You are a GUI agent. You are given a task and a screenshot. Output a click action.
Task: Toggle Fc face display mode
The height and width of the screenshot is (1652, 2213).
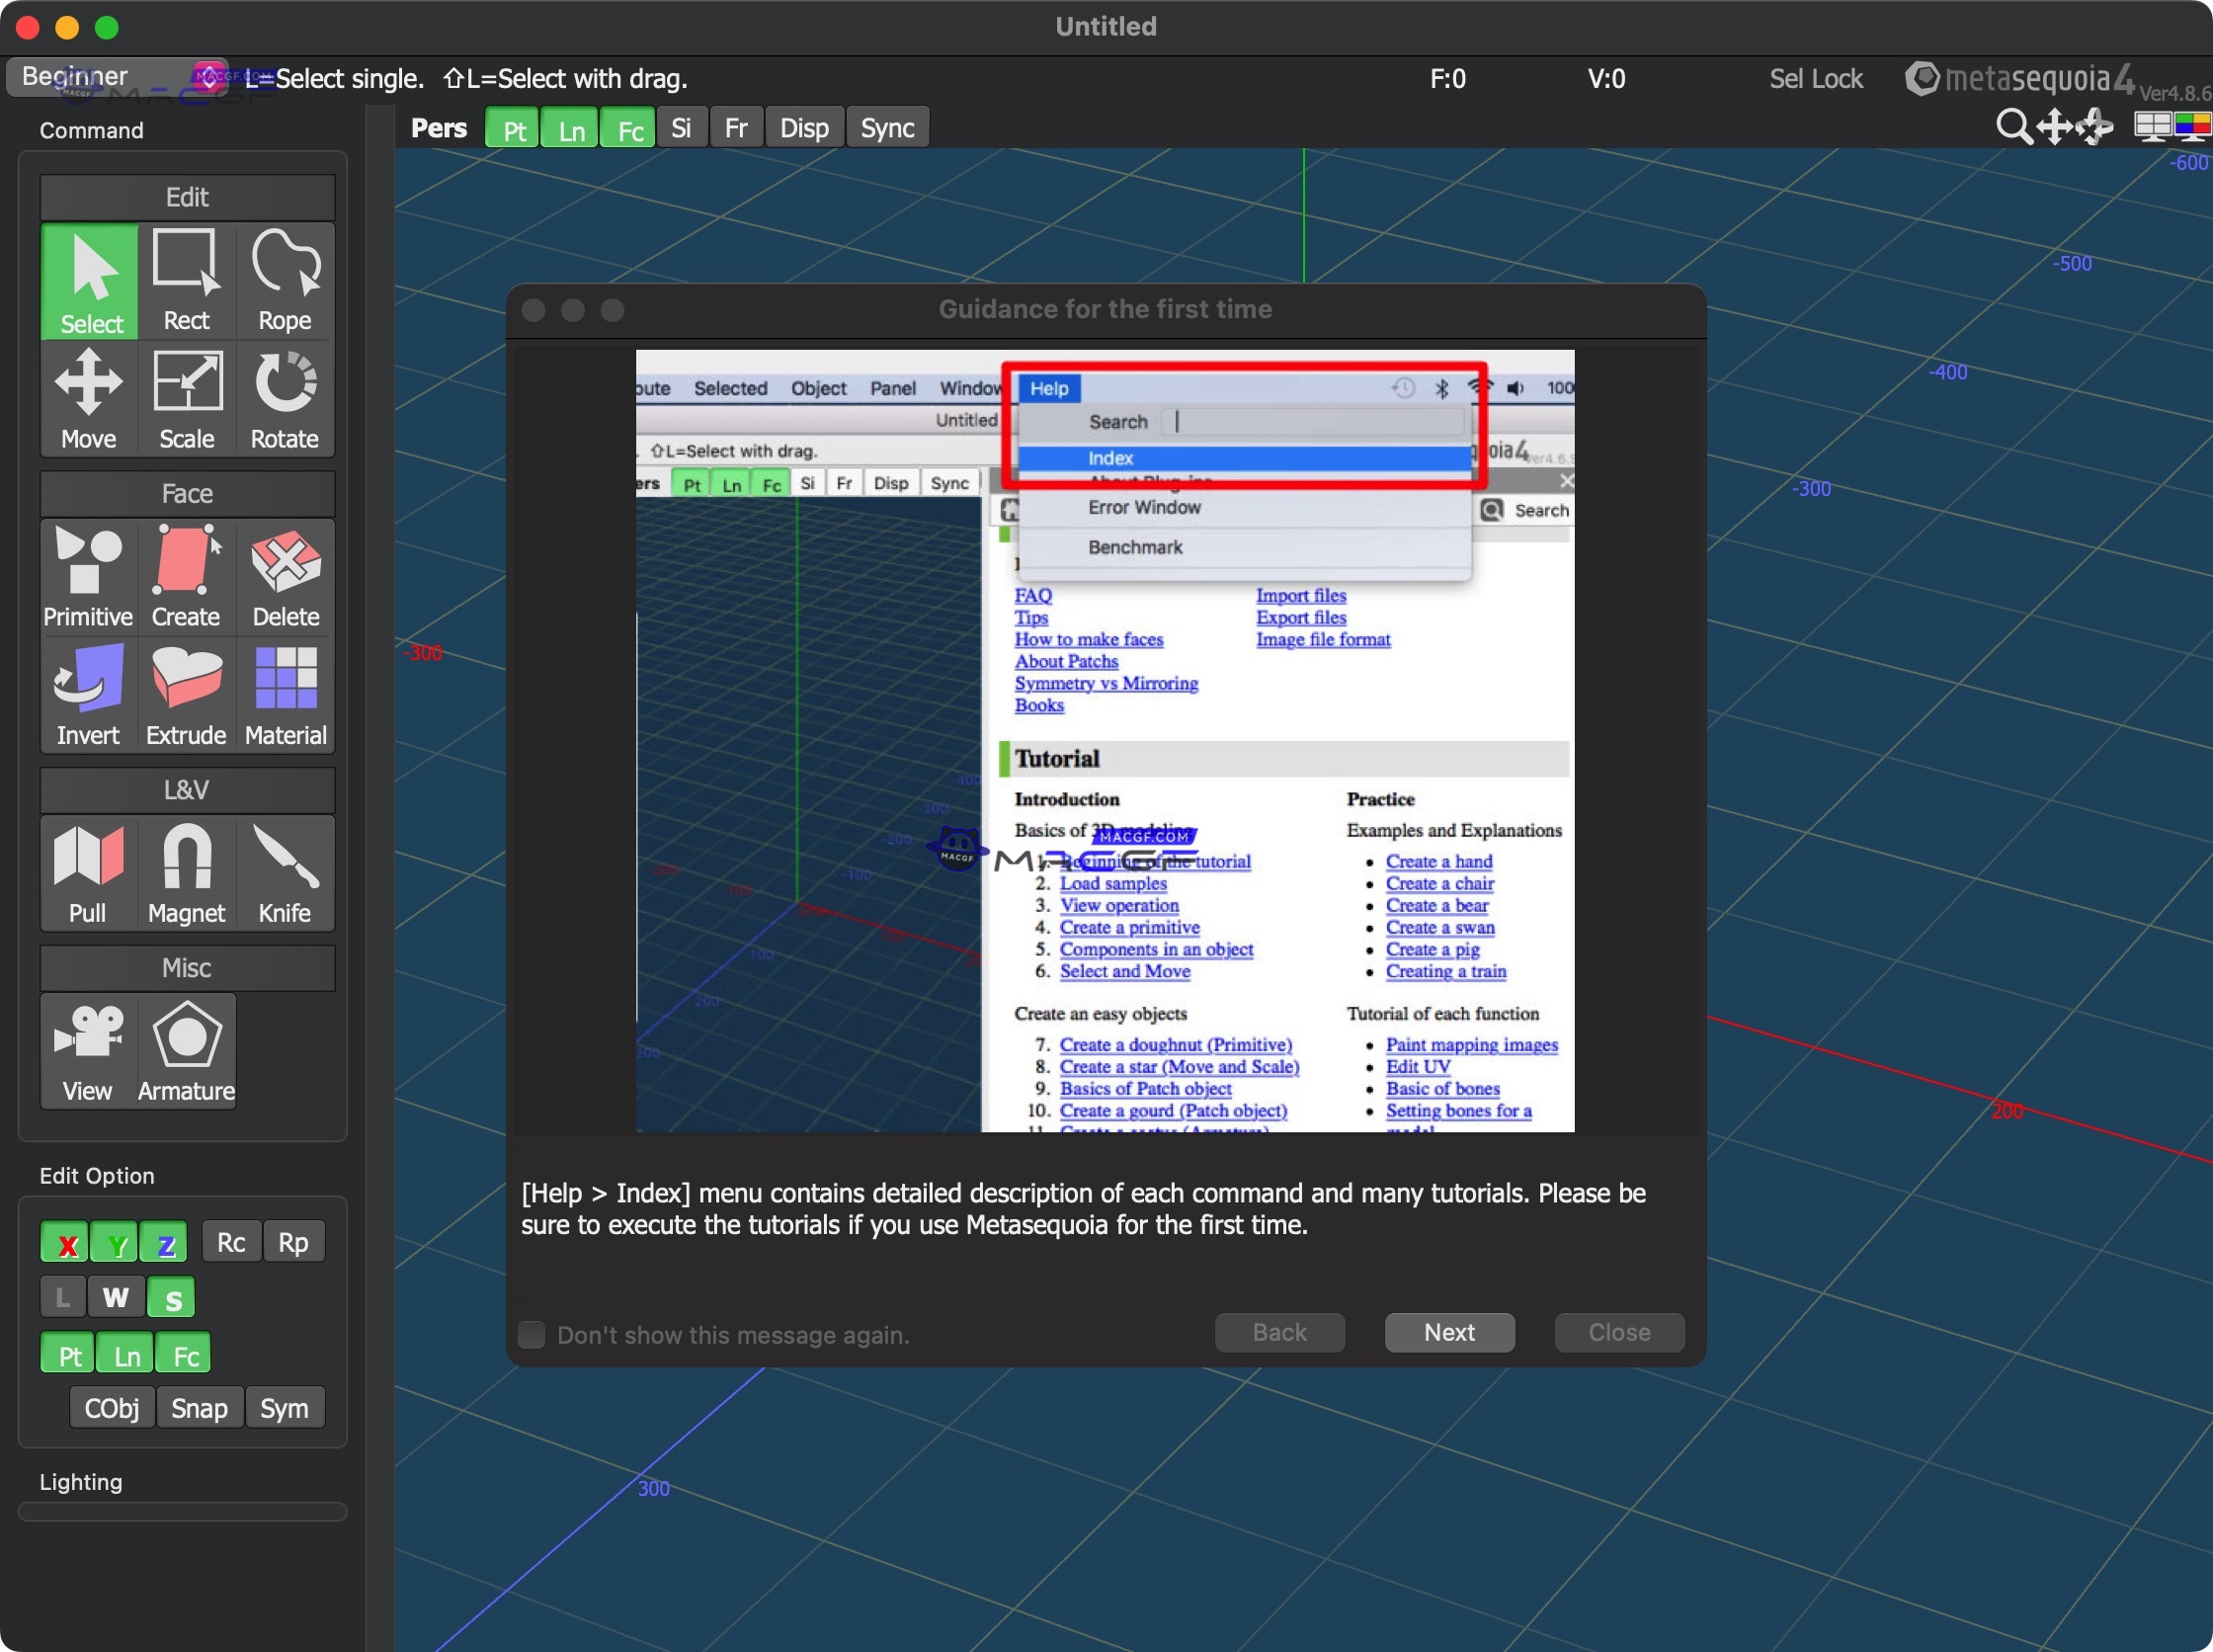(628, 127)
